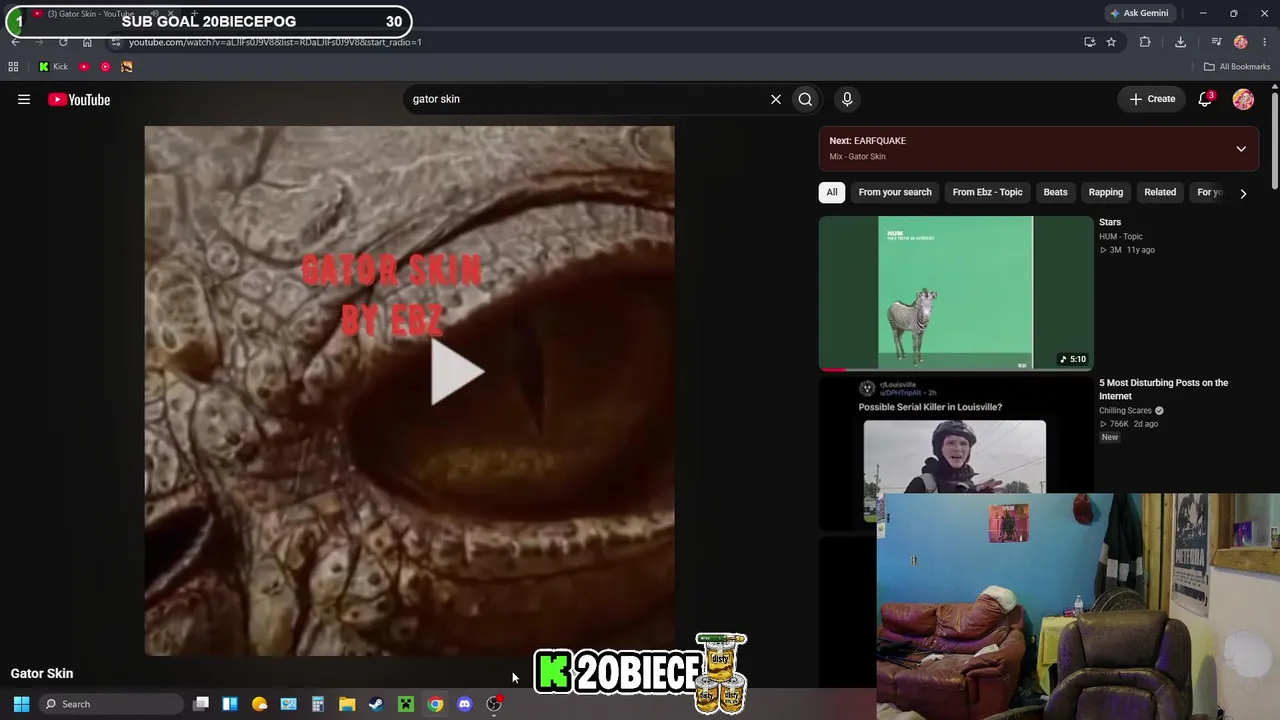
Task: Open File Explorer from taskbar
Action: (x=347, y=704)
